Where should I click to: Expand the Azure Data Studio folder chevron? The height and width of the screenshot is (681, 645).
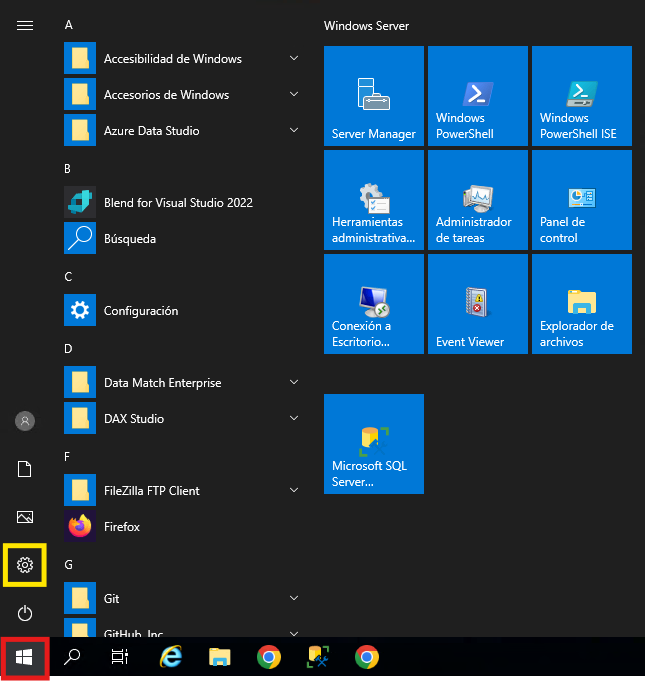tap(294, 130)
